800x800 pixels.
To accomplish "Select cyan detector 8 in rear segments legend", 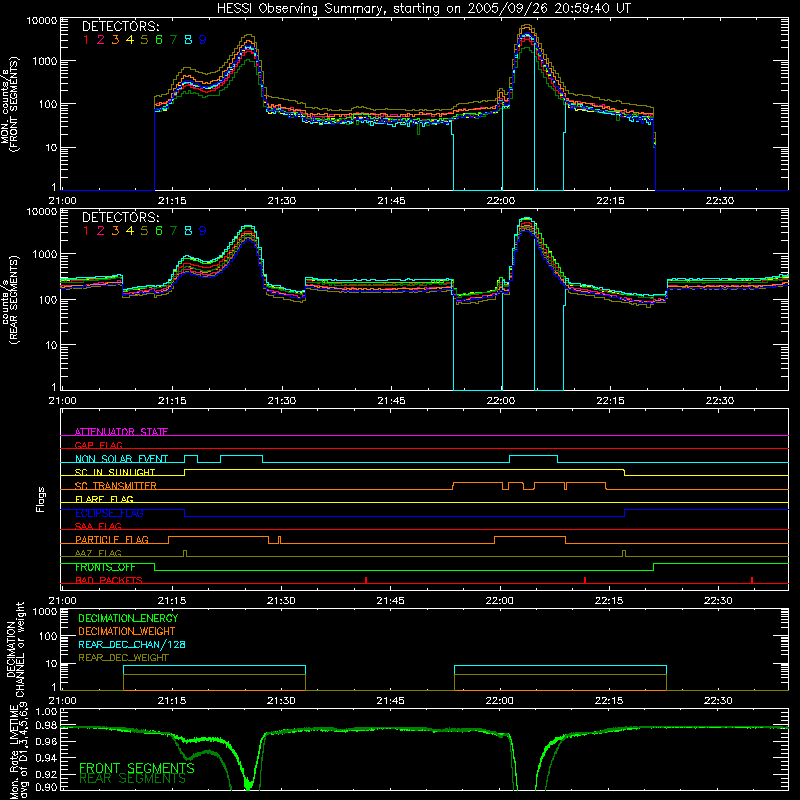I will click(x=188, y=231).
